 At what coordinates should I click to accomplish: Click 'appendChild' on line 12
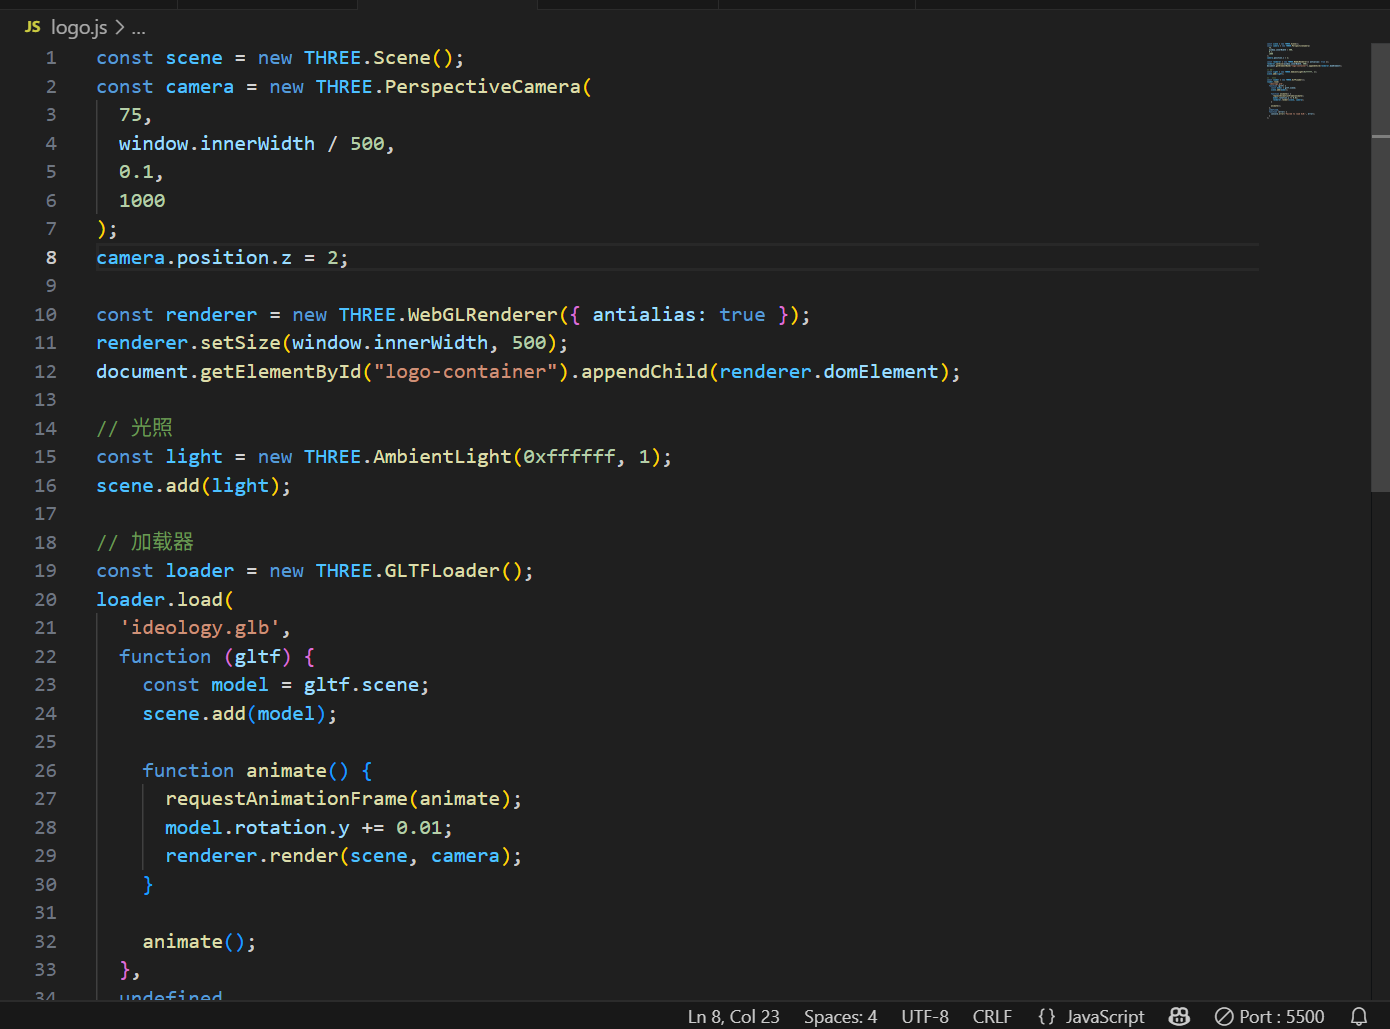[x=644, y=372]
